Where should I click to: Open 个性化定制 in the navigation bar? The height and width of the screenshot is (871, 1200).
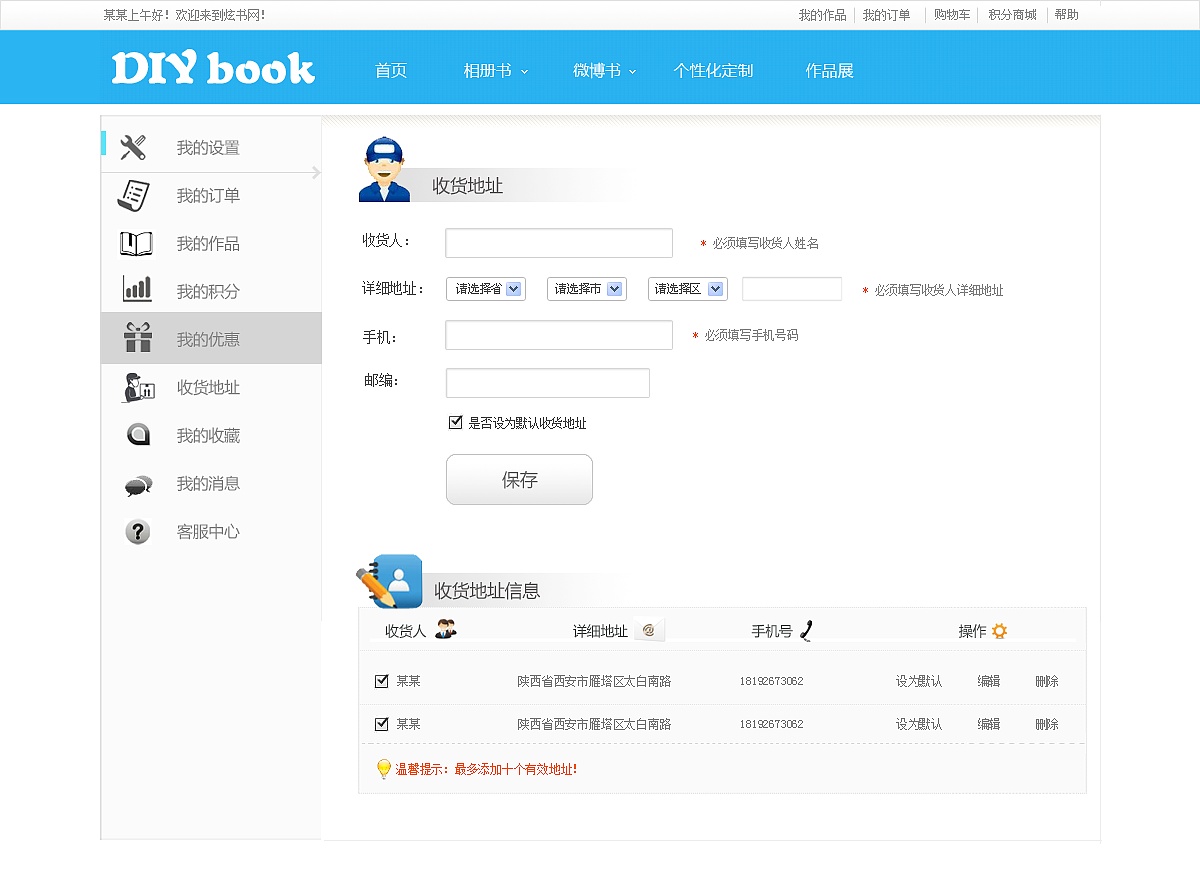[713, 71]
